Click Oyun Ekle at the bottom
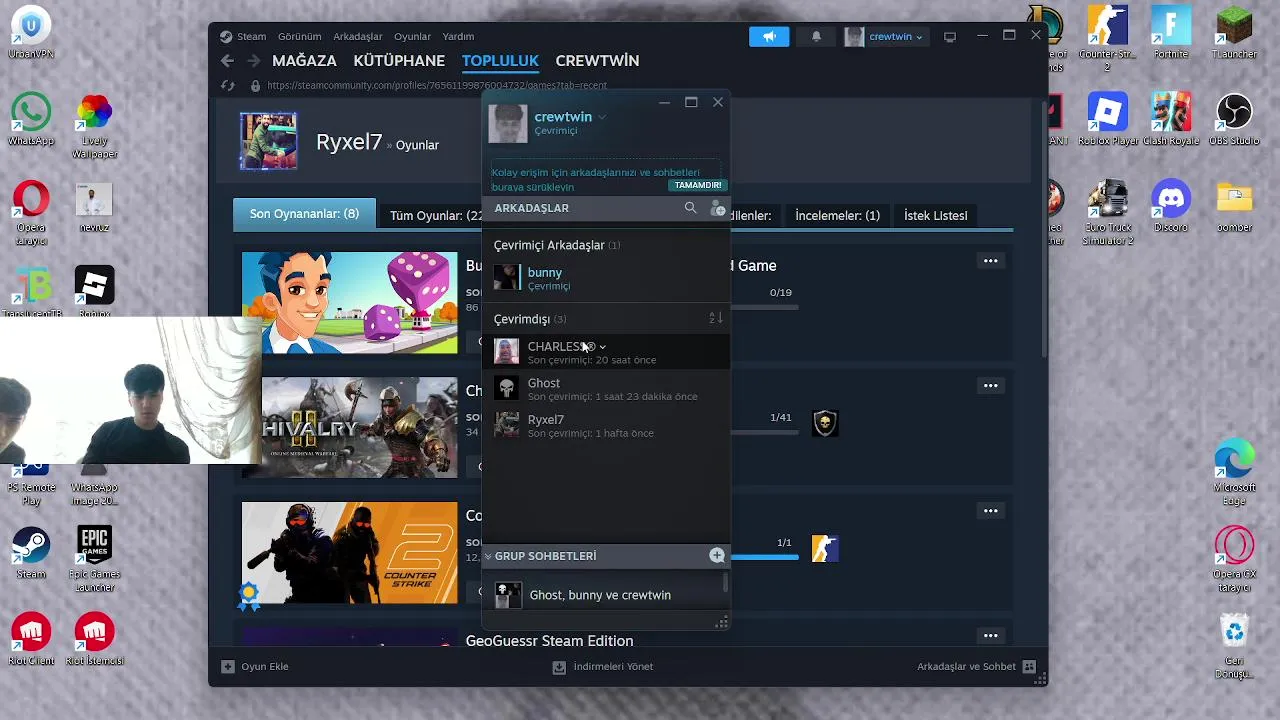The image size is (1280, 720). coord(255,667)
